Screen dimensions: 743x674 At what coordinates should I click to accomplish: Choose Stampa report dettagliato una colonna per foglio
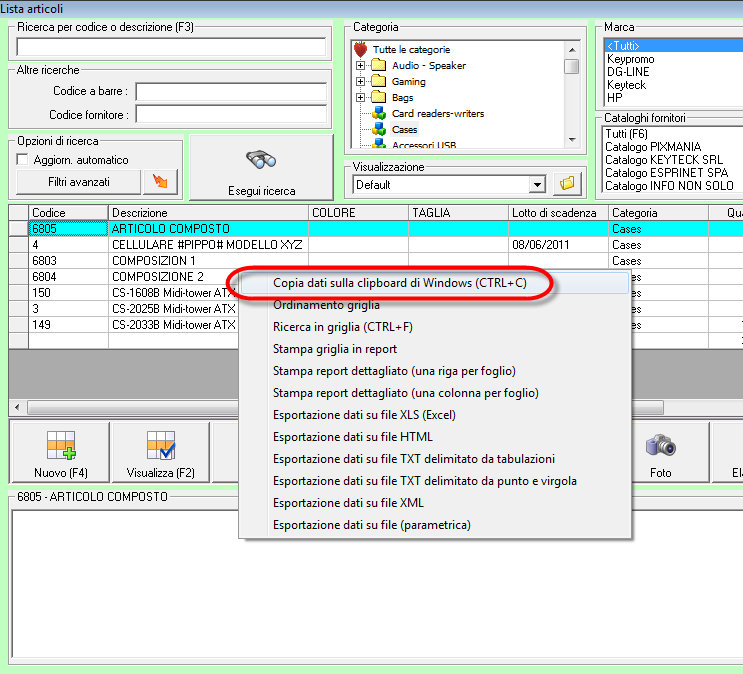[435, 393]
